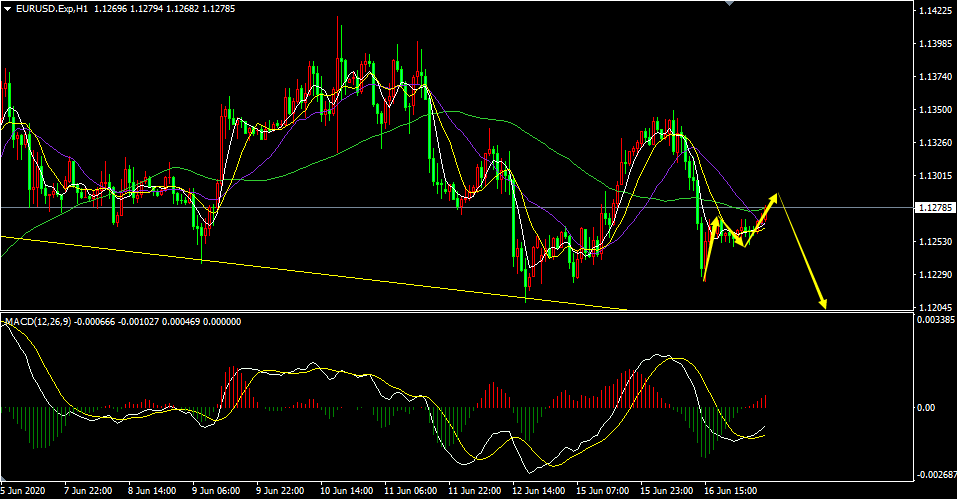Screen dimensions: 957x499
Task: Click the MACD scale value 0.003385
Action: pos(934,321)
